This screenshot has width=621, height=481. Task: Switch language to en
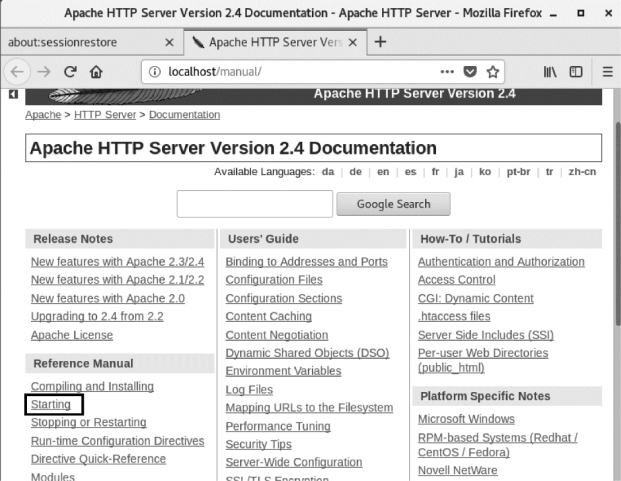click(x=383, y=172)
